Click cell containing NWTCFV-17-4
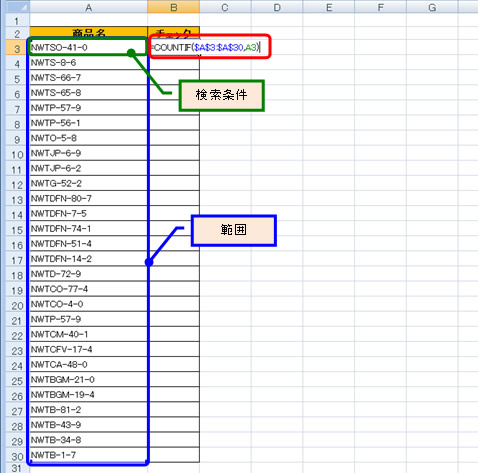The image size is (478, 473). [88, 349]
